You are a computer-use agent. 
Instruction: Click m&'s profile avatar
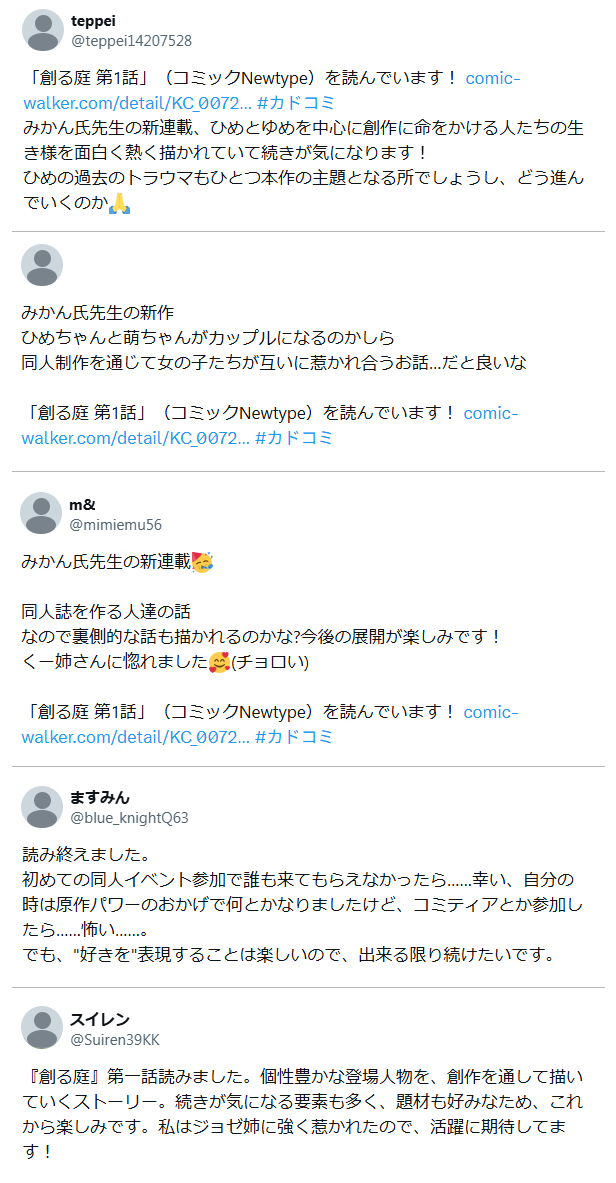tap(41, 512)
